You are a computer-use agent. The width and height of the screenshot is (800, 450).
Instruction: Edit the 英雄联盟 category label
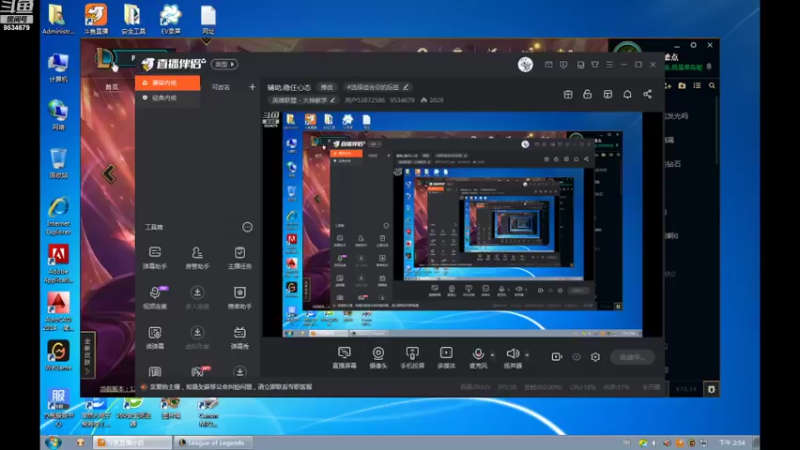click(303, 100)
